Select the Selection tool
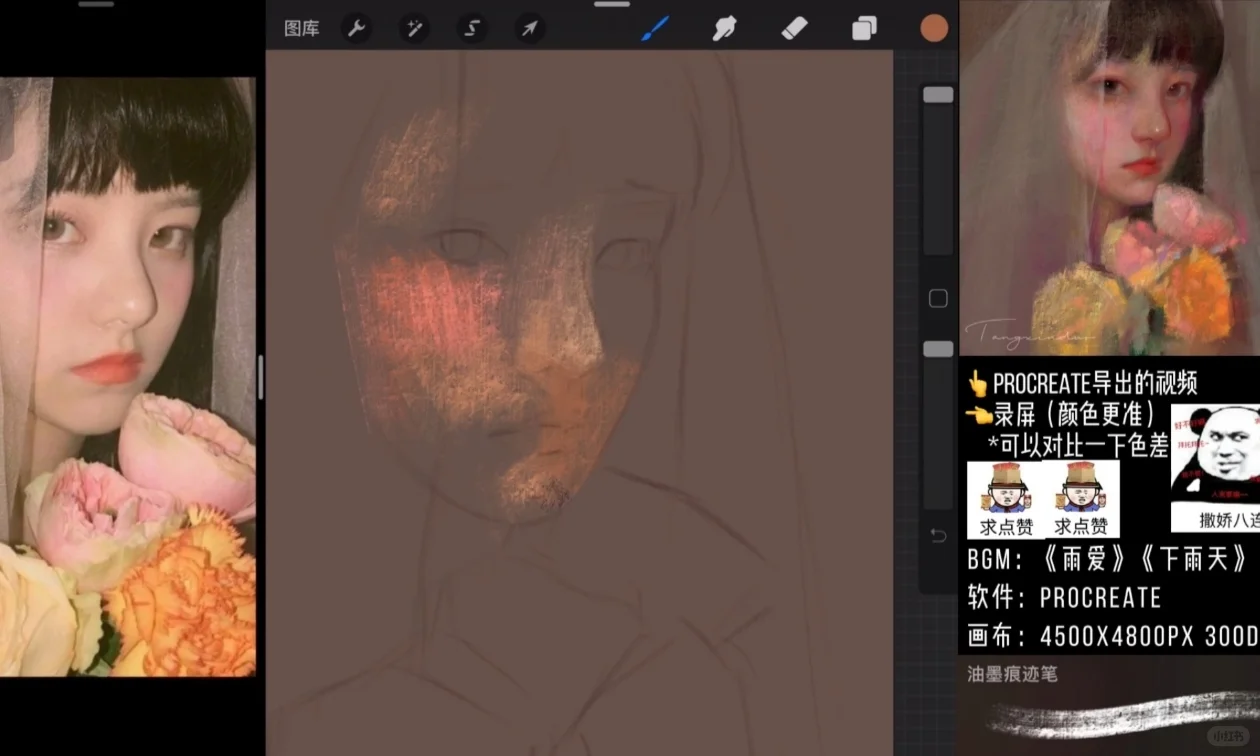This screenshot has height=756, width=1260. point(471,28)
